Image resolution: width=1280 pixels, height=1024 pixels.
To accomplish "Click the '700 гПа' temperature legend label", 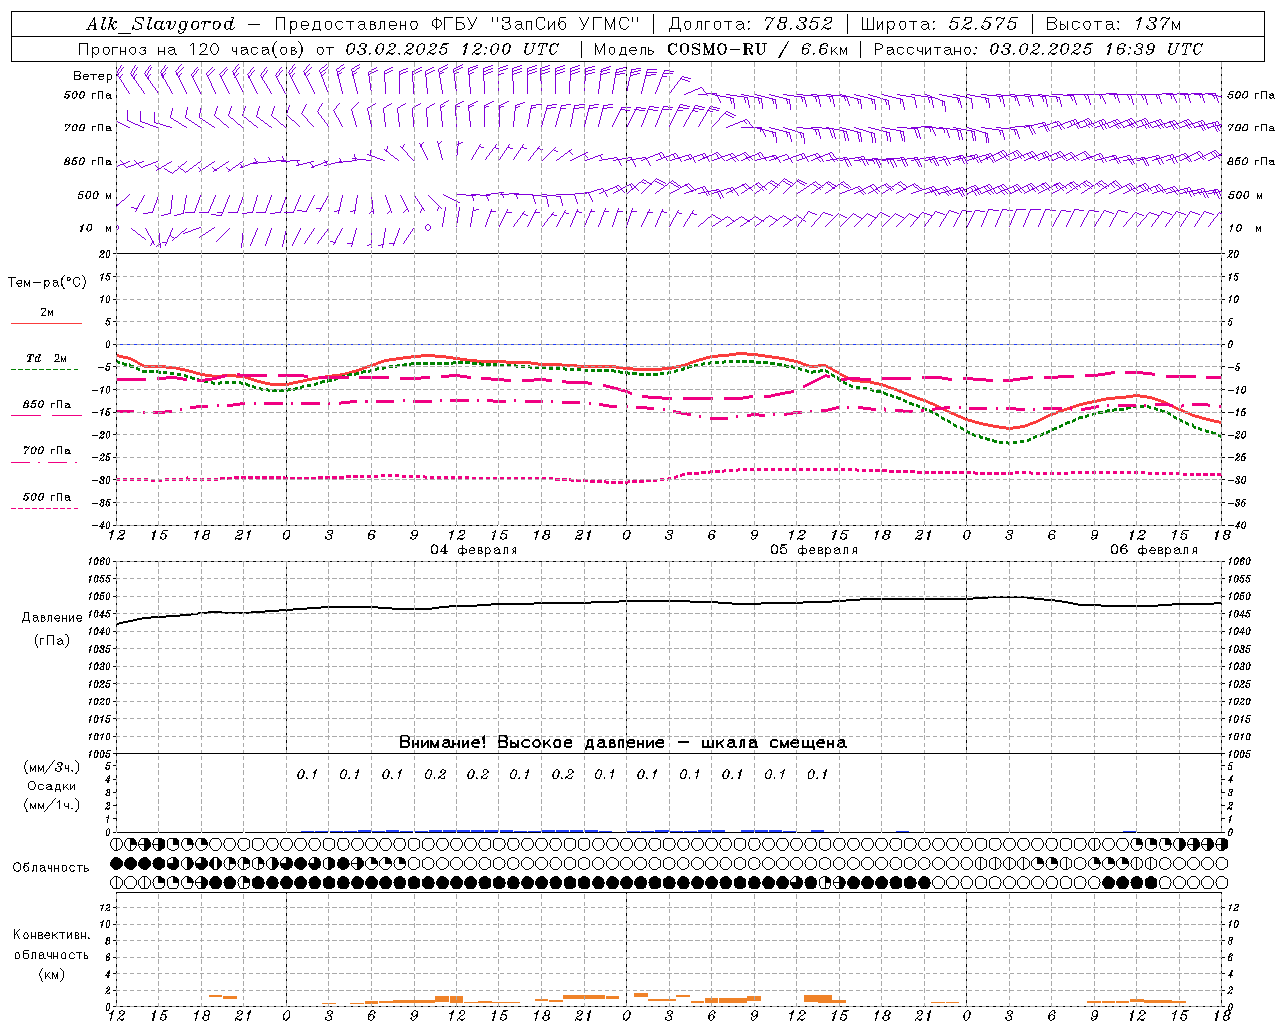I will tap(46, 451).
